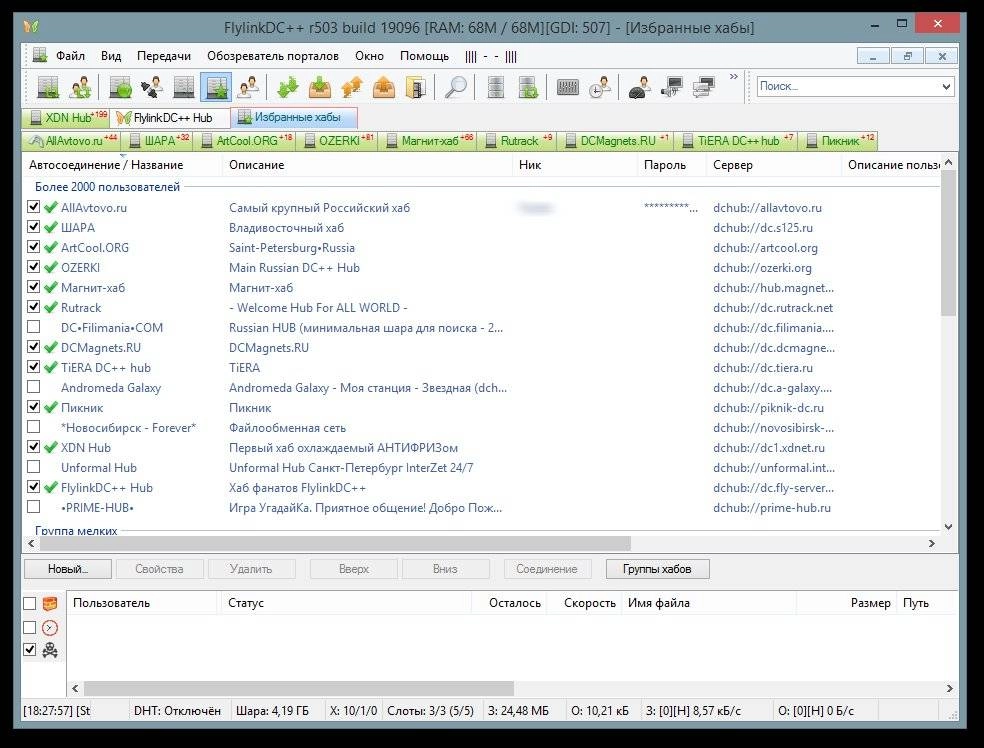Toggle checkbox beside red clock icon
Viewport: 984px width, 748px height.
click(x=29, y=628)
